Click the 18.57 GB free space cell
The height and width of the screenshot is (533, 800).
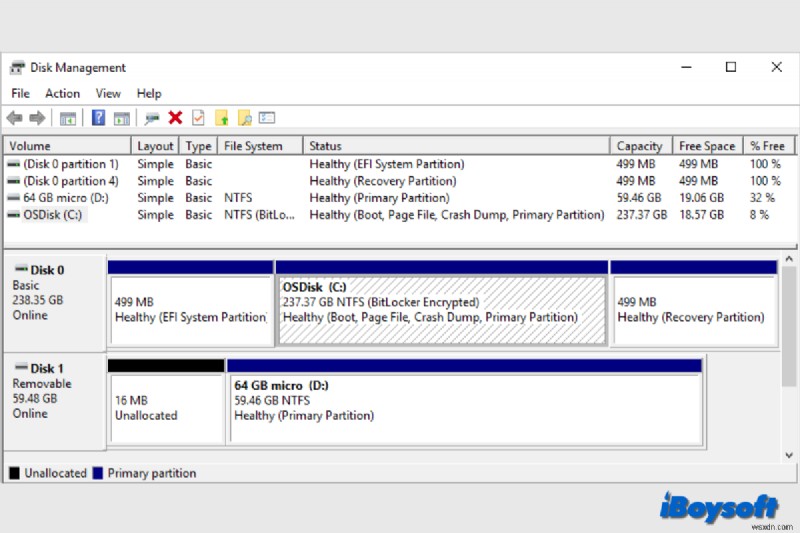click(702, 215)
